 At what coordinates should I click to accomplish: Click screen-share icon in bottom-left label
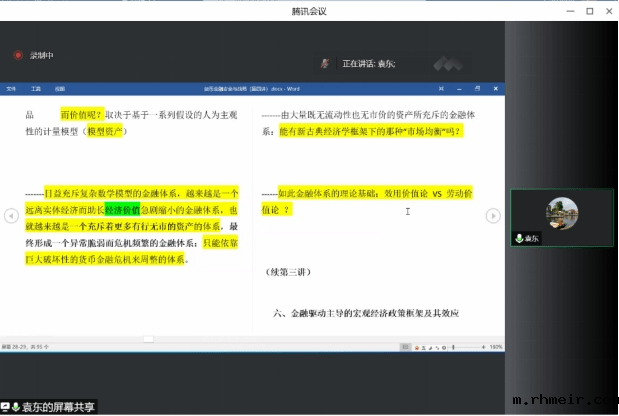6,407
